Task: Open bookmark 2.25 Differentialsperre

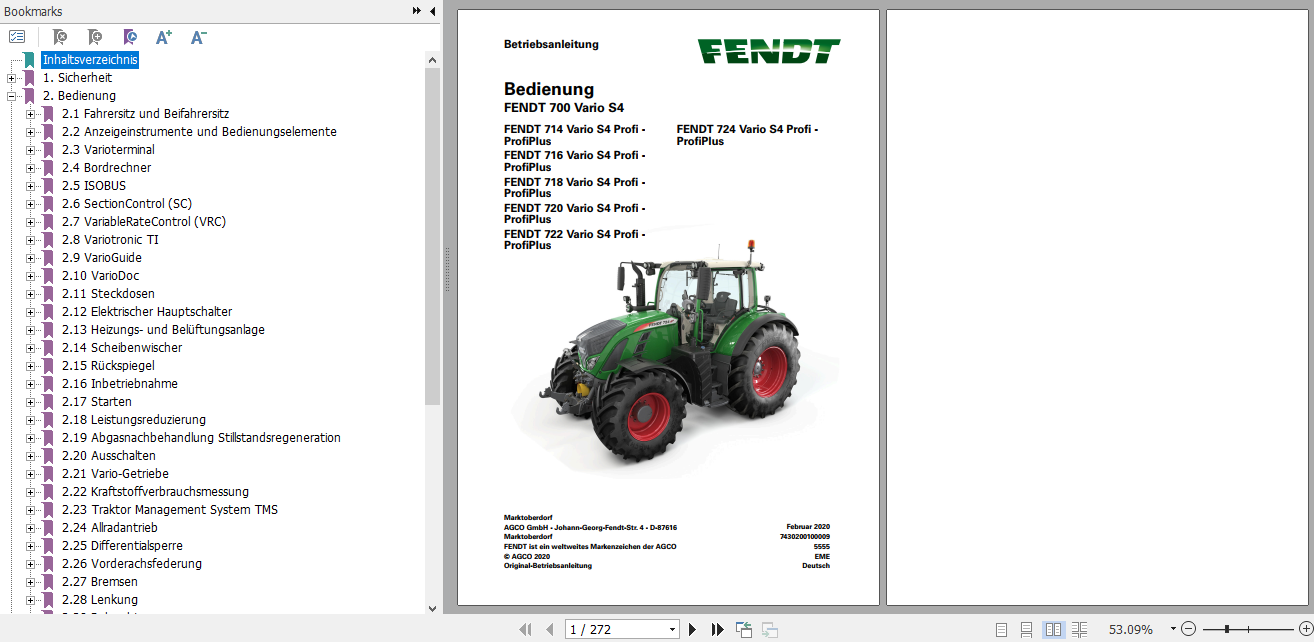Action: pos(122,546)
